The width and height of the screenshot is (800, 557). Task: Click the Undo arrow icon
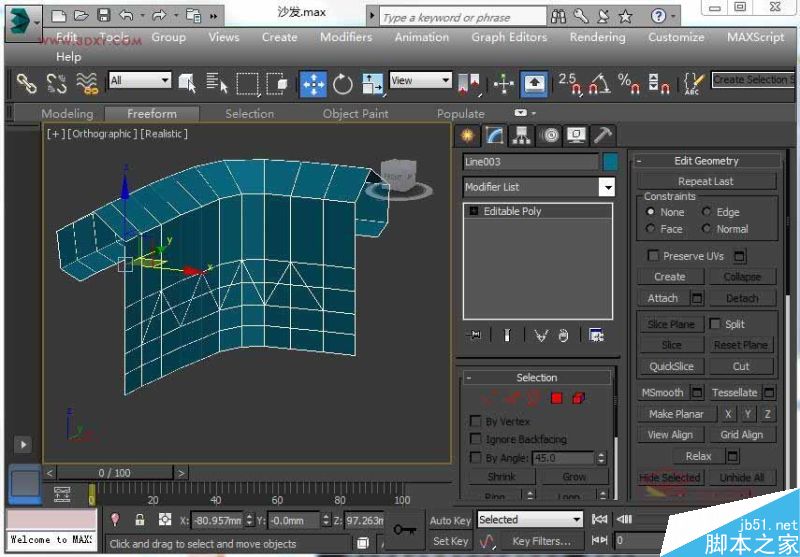pos(127,16)
